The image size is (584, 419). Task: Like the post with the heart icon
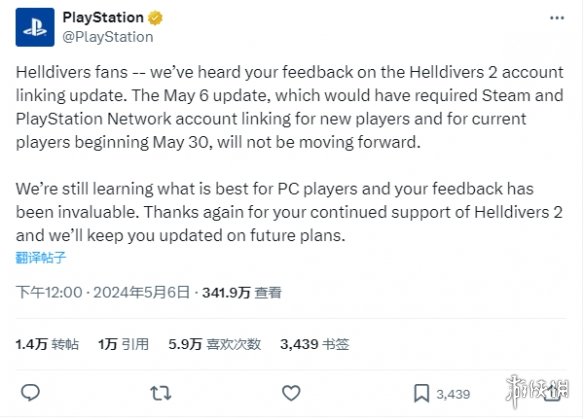coord(291,393)
